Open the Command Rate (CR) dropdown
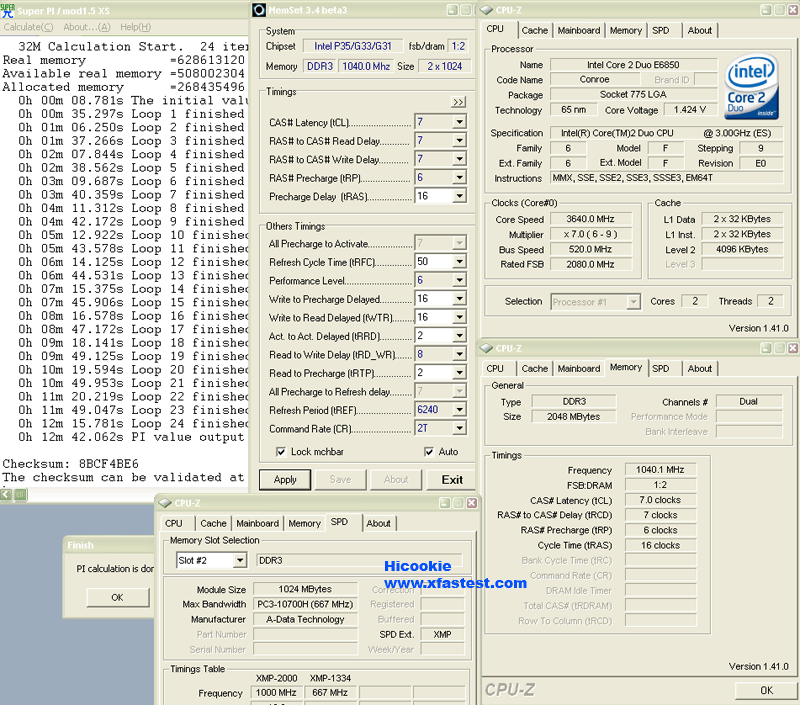Screen dimensions: 800x705 click(x=460, y=428)
